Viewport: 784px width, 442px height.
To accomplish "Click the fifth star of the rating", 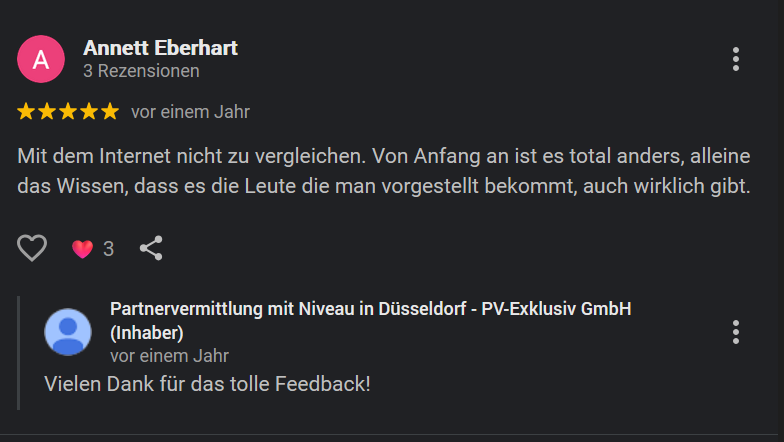I will [x=110, y=112].
